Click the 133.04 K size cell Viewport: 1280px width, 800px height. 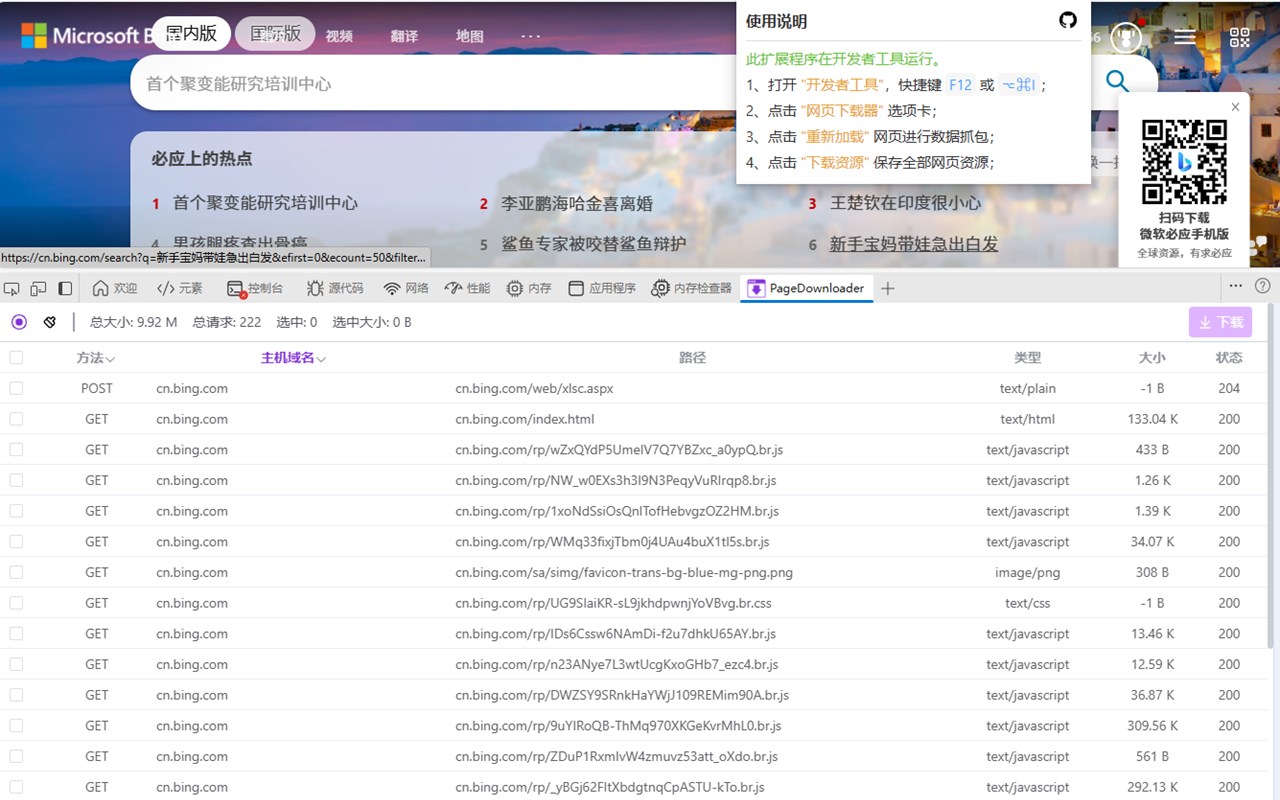(1152, 419)
